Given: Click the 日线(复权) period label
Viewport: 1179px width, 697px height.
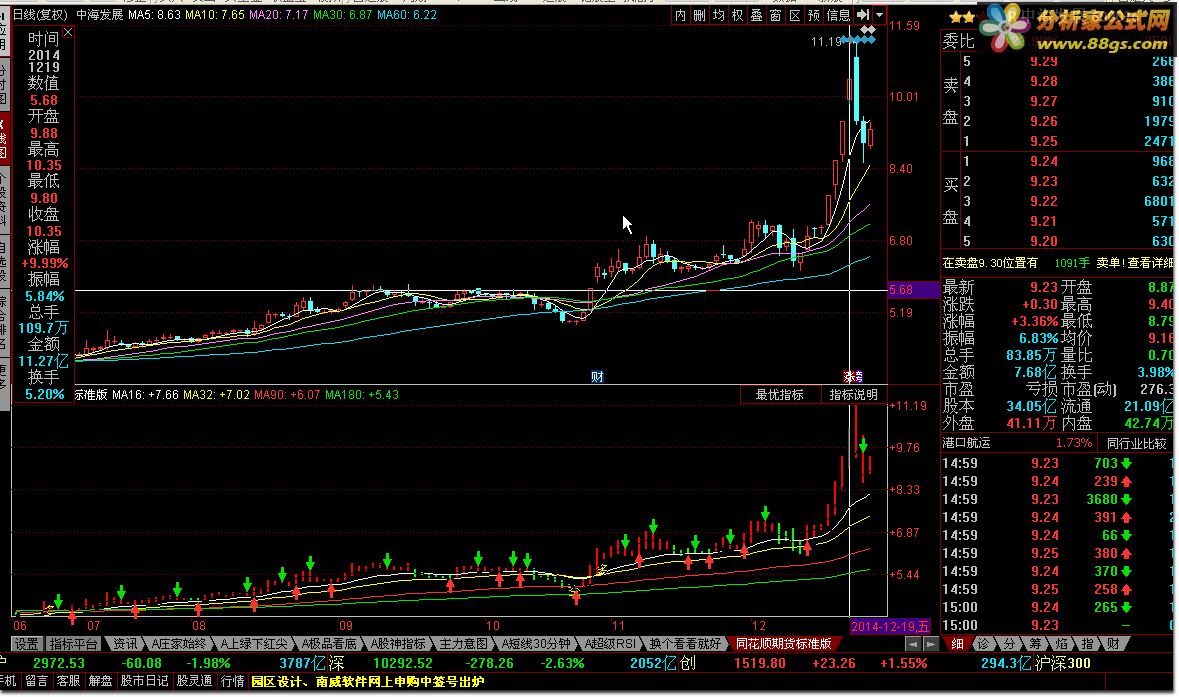Looking at the screenshot, I should click(x=41, y=14).
